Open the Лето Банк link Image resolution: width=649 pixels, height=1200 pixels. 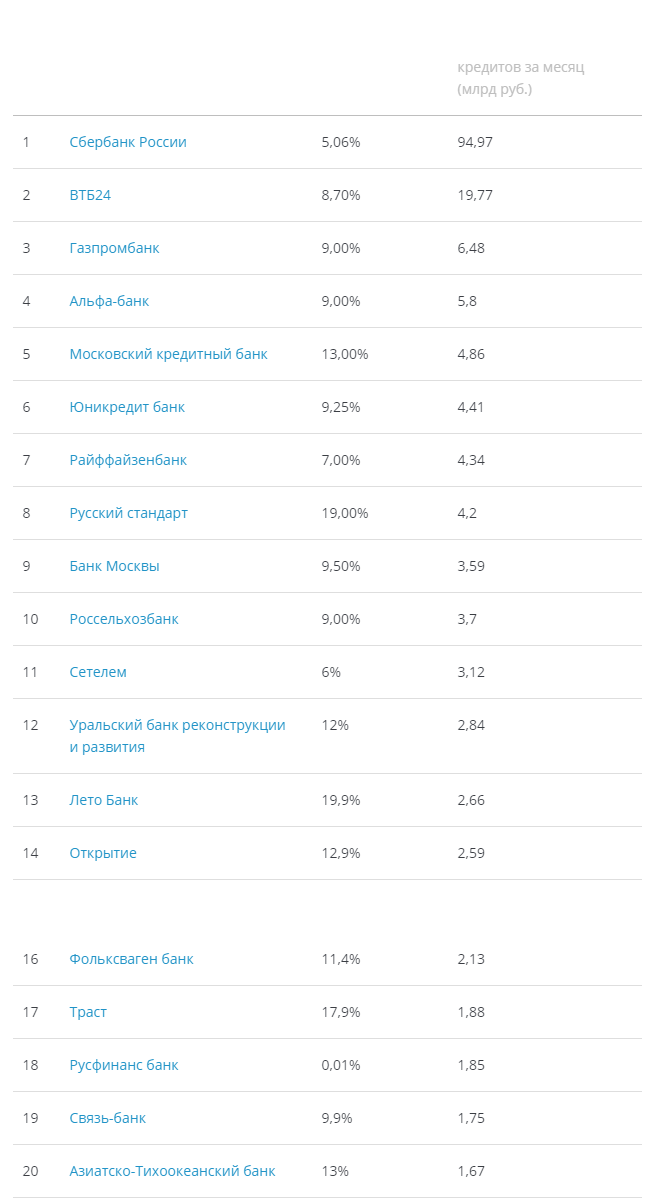coord(104,800)
